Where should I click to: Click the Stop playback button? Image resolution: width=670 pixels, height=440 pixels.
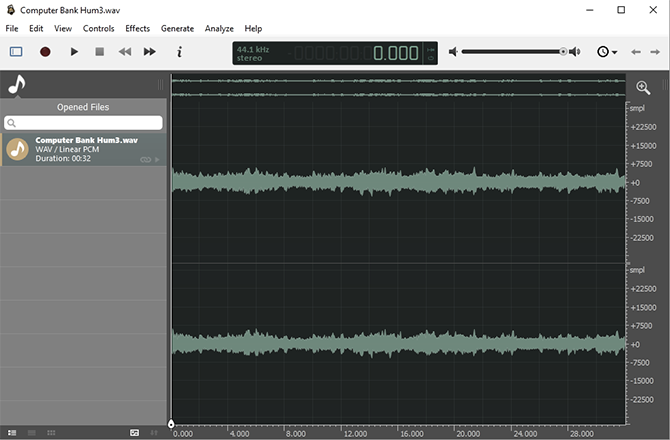pyautogui.click(x=99, y=52)
